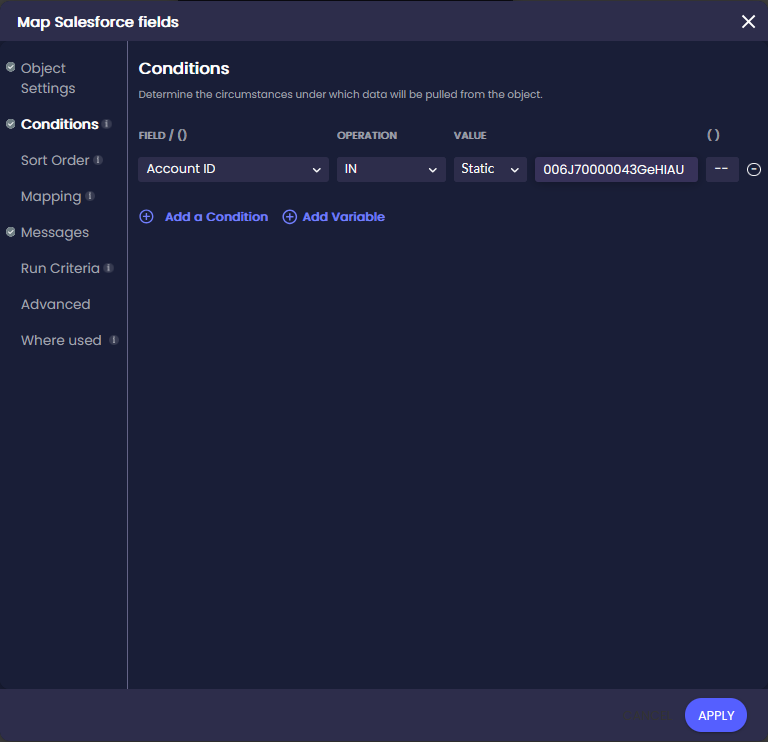The width and height of the screenshot is (768, 742).
Task: Click the checkmark icon next to Messages
Action: click(x=10, y=232)
